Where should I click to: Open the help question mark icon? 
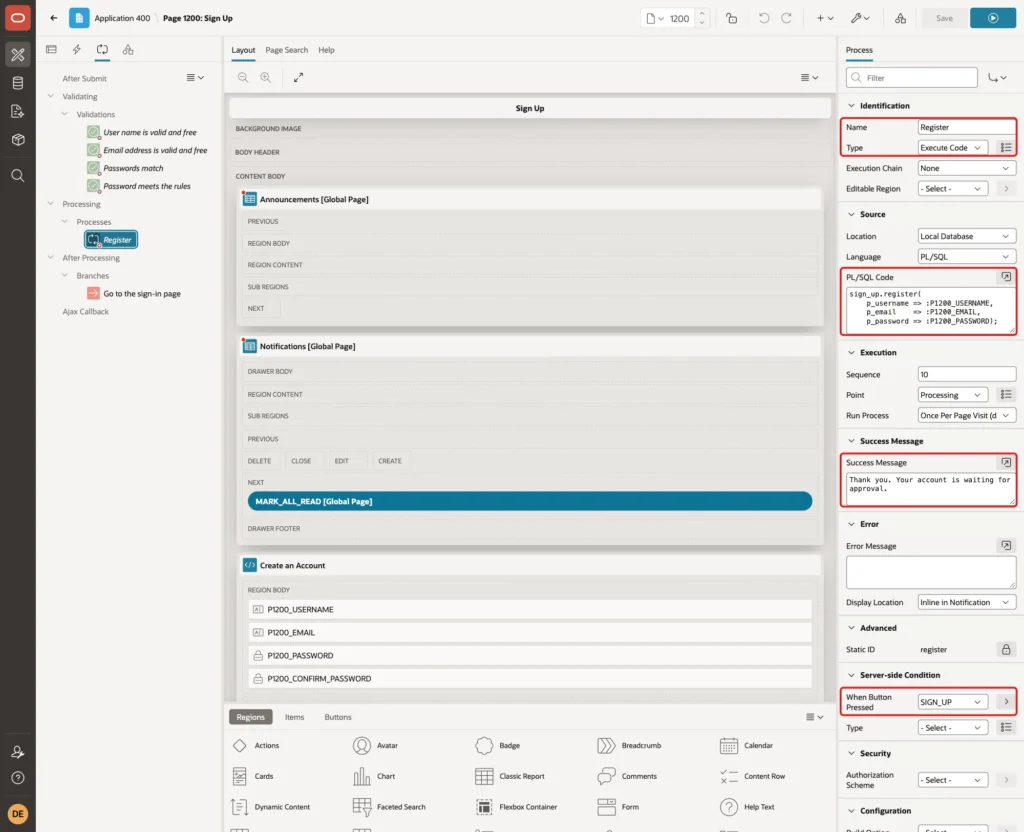[18, 778]
